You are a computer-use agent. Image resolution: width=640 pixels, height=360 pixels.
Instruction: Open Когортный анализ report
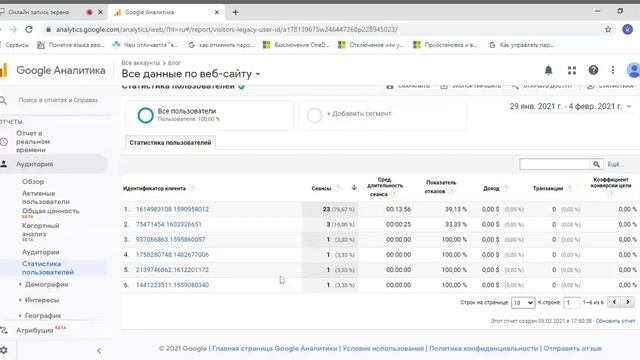click(x=40, y=230)
